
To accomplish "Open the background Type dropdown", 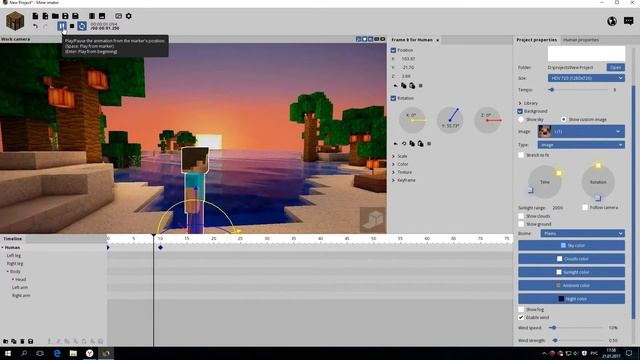I will 581,145.
